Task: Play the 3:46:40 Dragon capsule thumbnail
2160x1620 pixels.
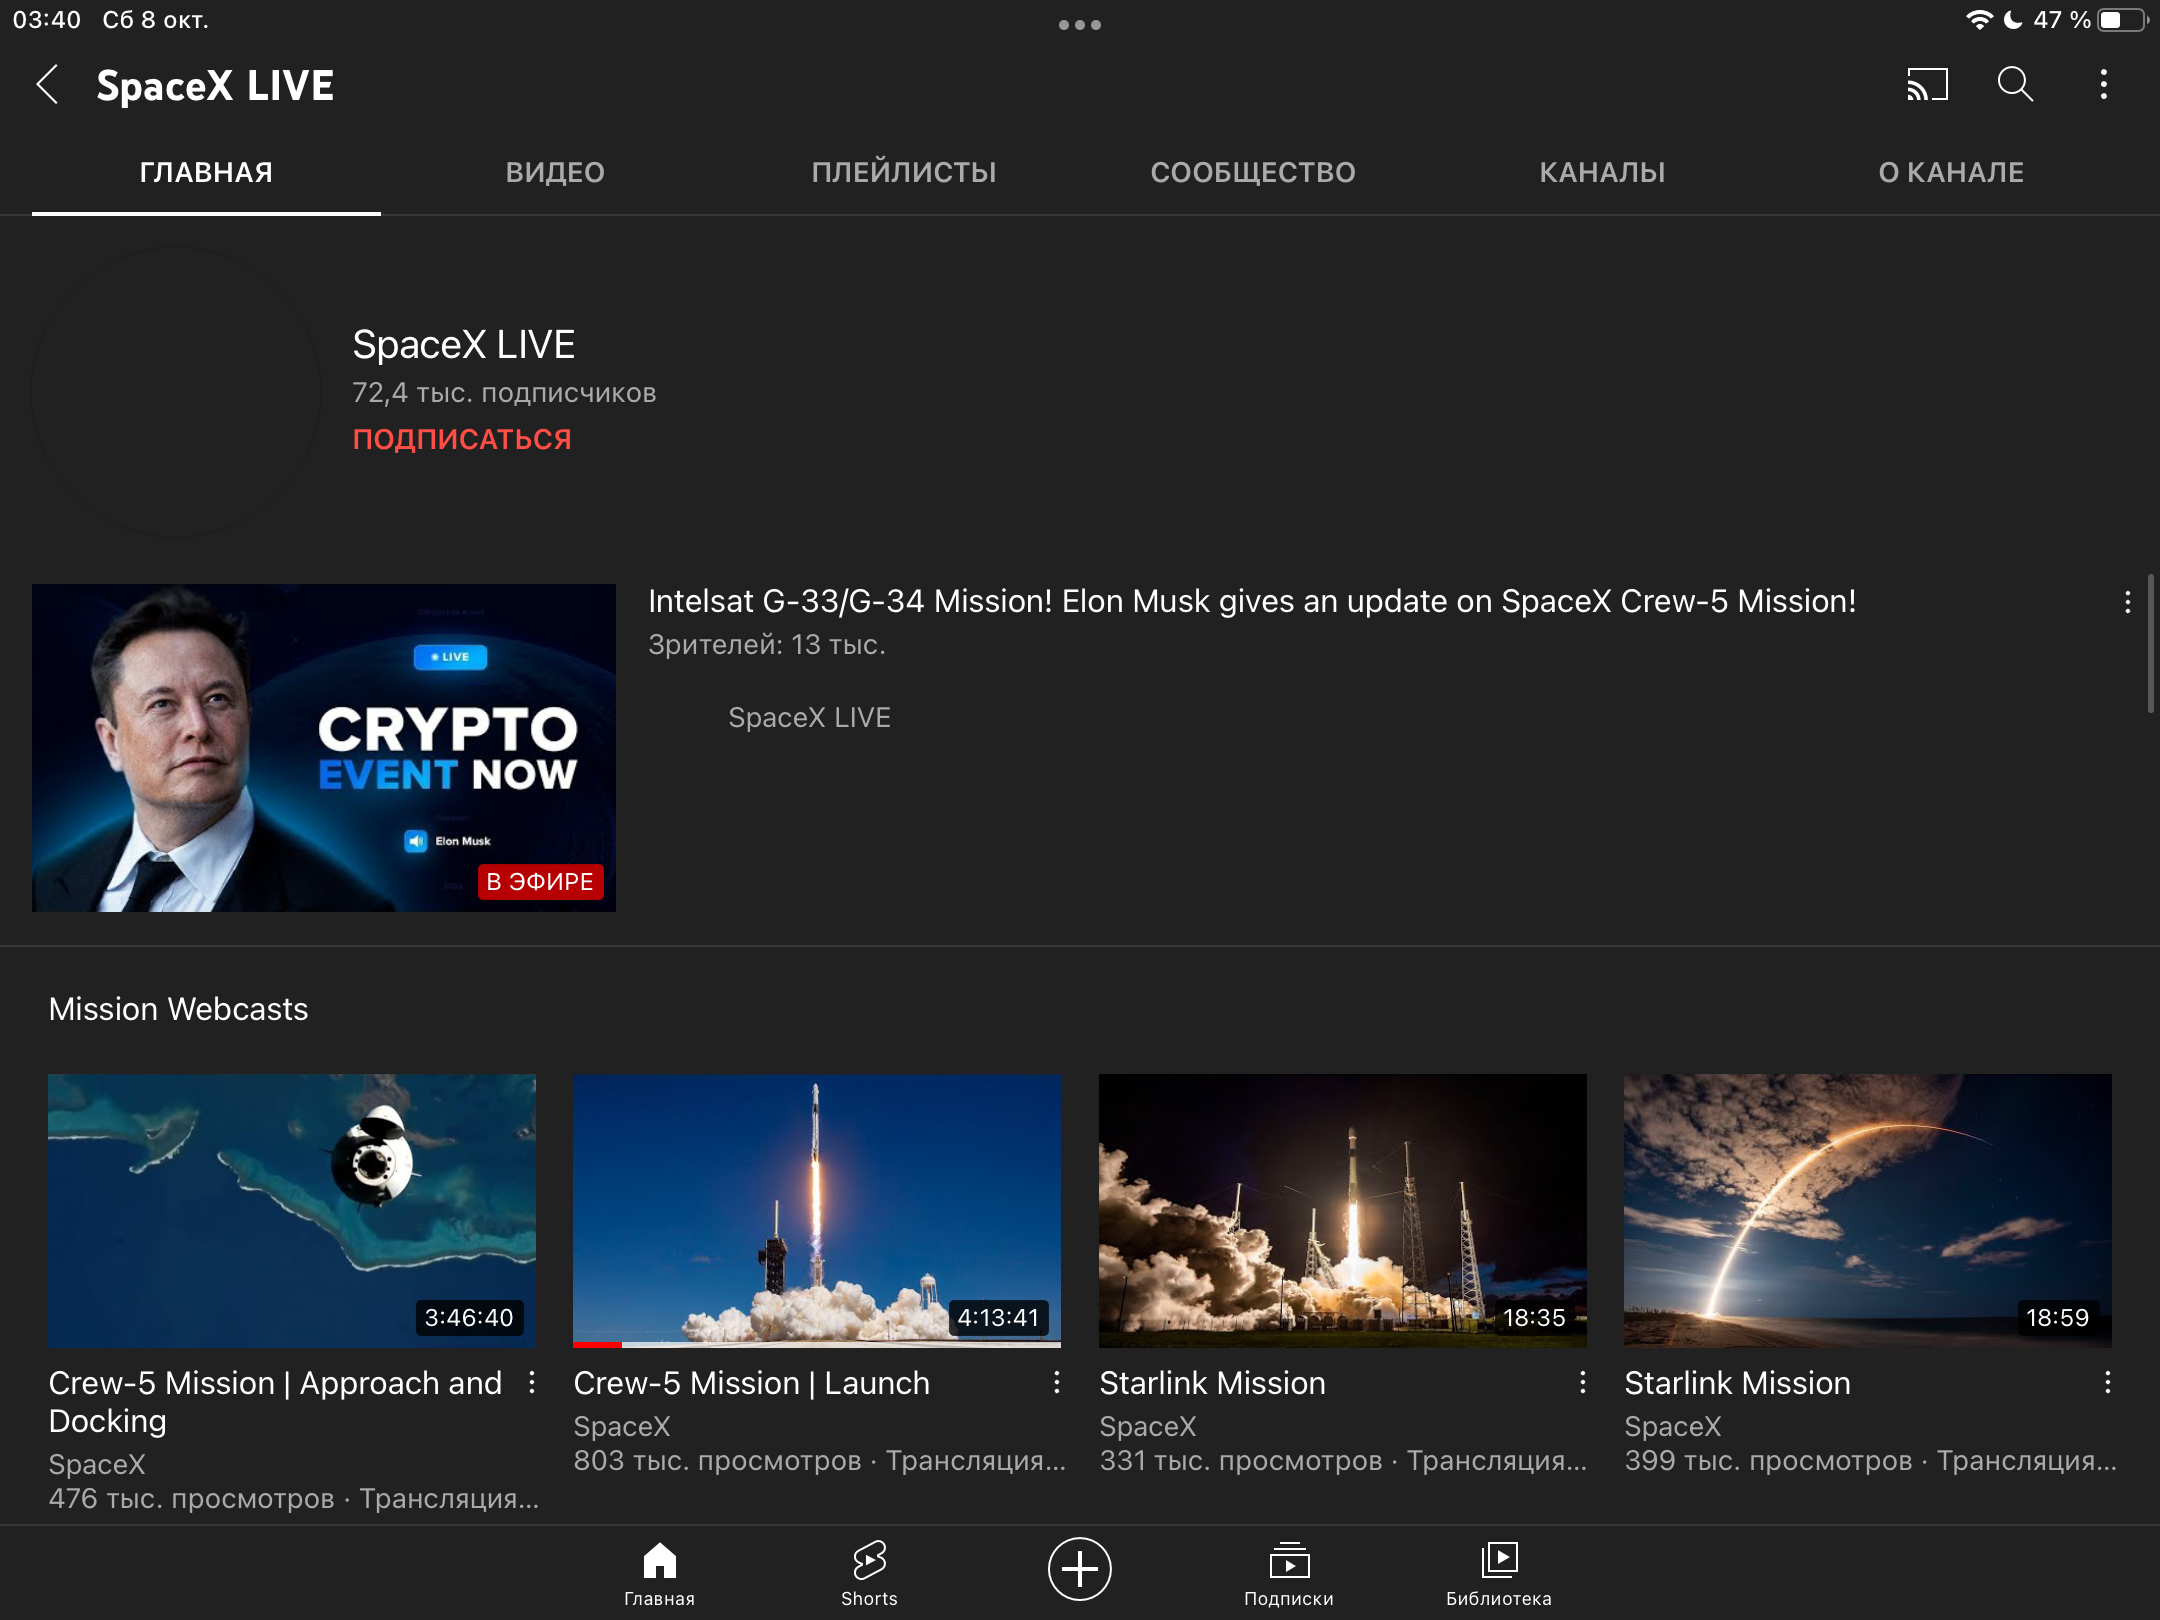Action: pos(292,1211)
